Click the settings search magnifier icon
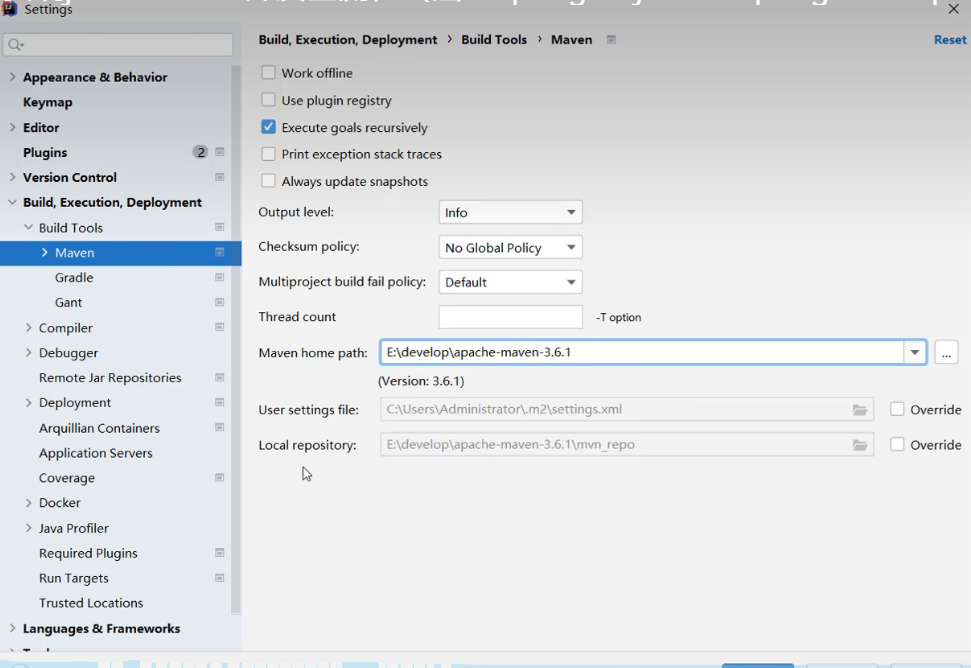 16,45
